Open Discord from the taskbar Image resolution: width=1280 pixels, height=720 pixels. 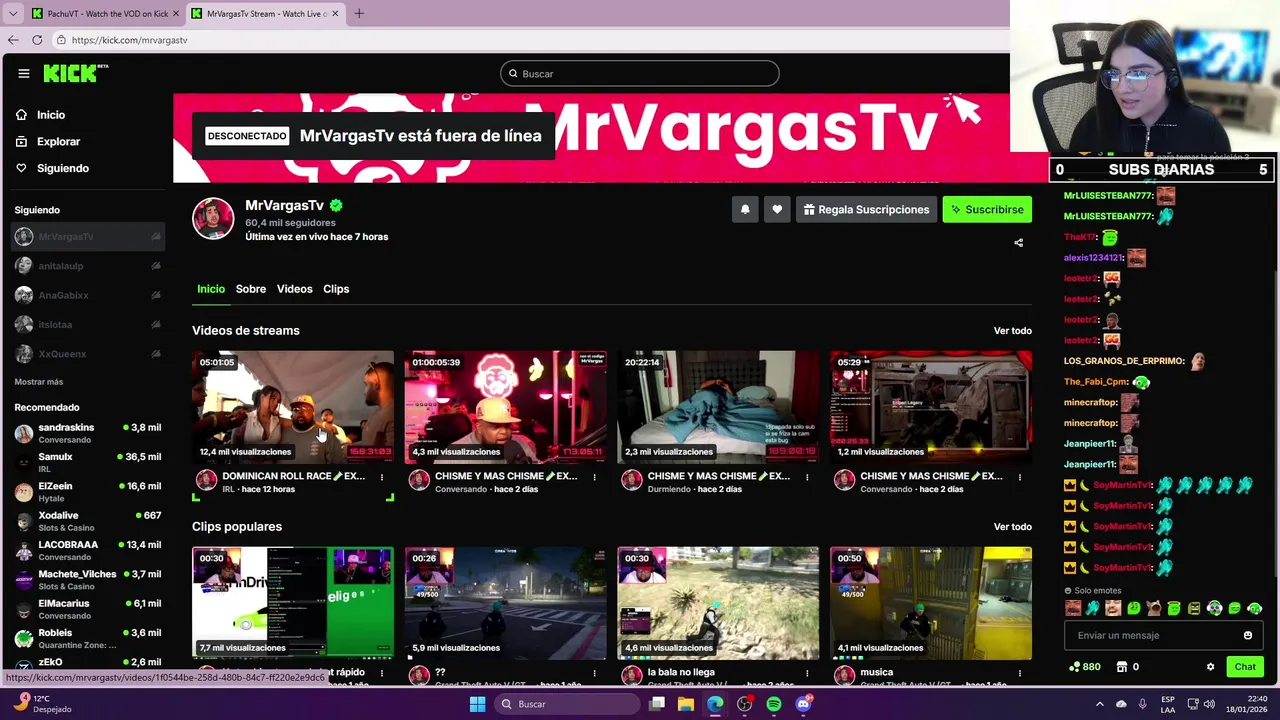tap(803, 704)
